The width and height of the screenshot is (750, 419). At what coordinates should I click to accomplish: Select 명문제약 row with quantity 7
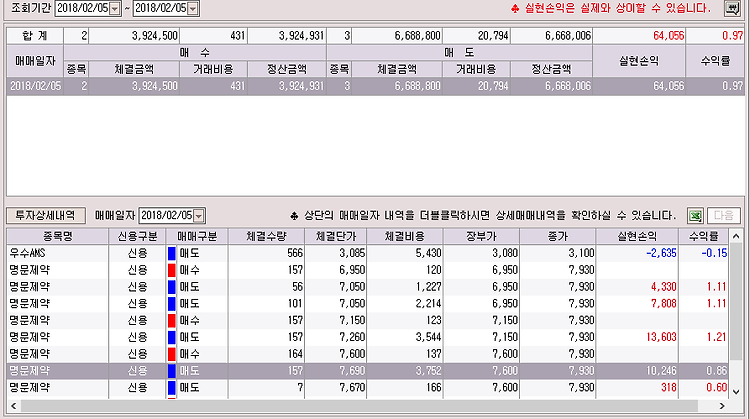point(368,387)
